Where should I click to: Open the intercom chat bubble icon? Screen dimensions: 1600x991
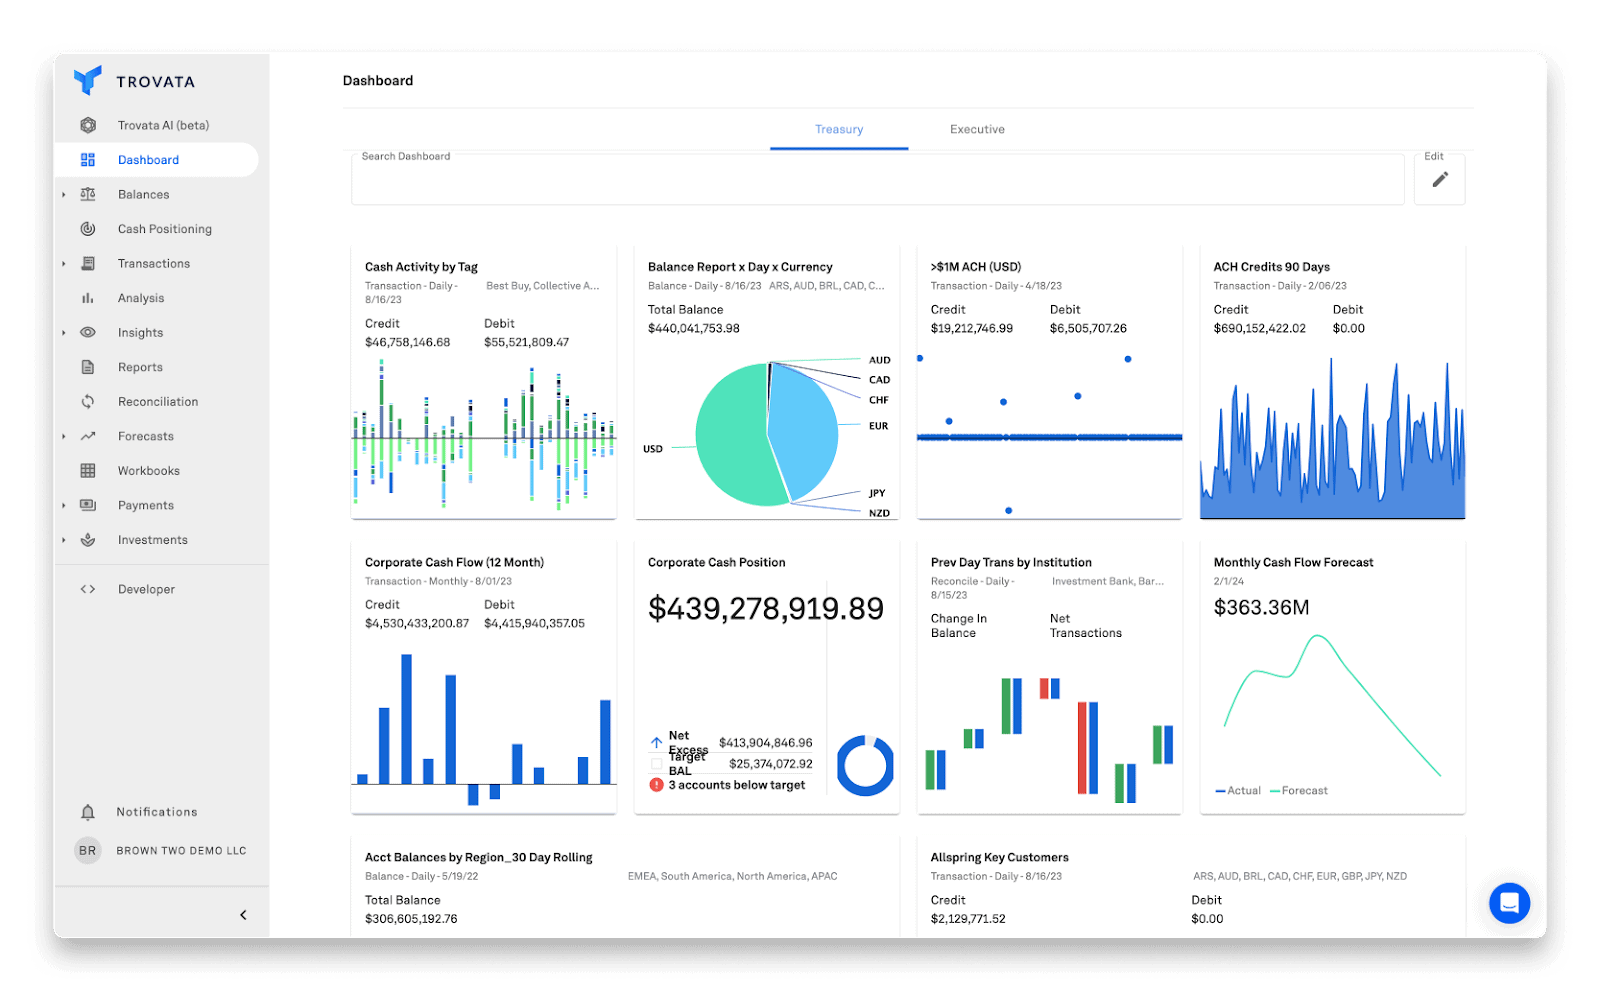pyautogui.click(x=1509, y=903)
